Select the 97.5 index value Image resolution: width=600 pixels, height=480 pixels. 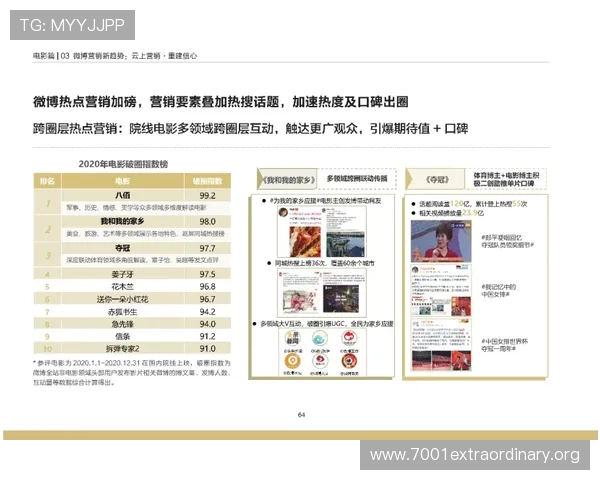click(x=207, y=274)
